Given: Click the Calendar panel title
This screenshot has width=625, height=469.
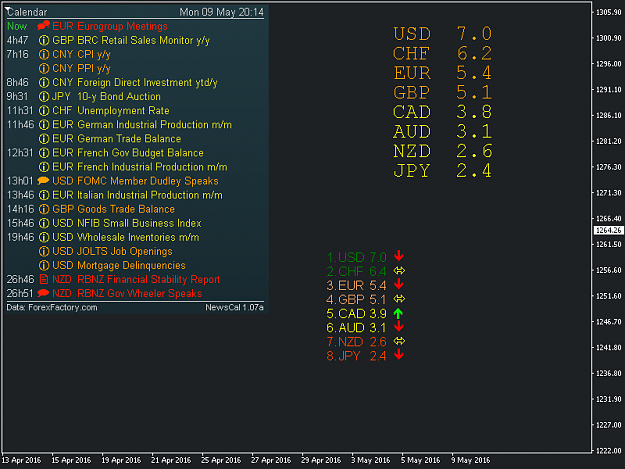Looking at the screenshot, I should (27, 12).
